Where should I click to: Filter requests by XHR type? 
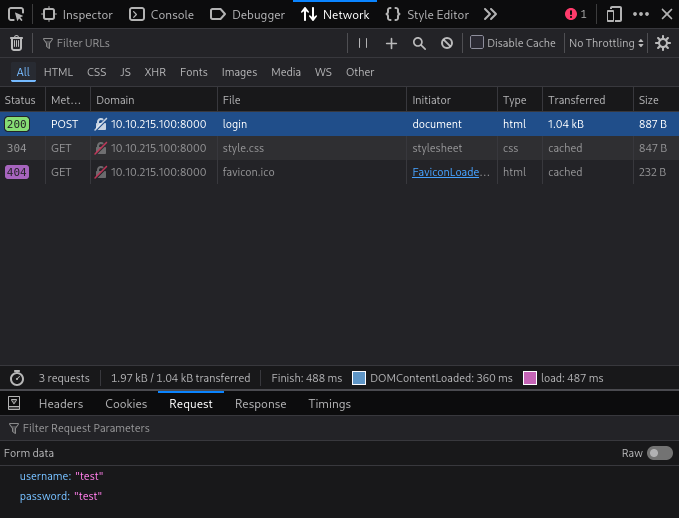(x=155, y=72)
